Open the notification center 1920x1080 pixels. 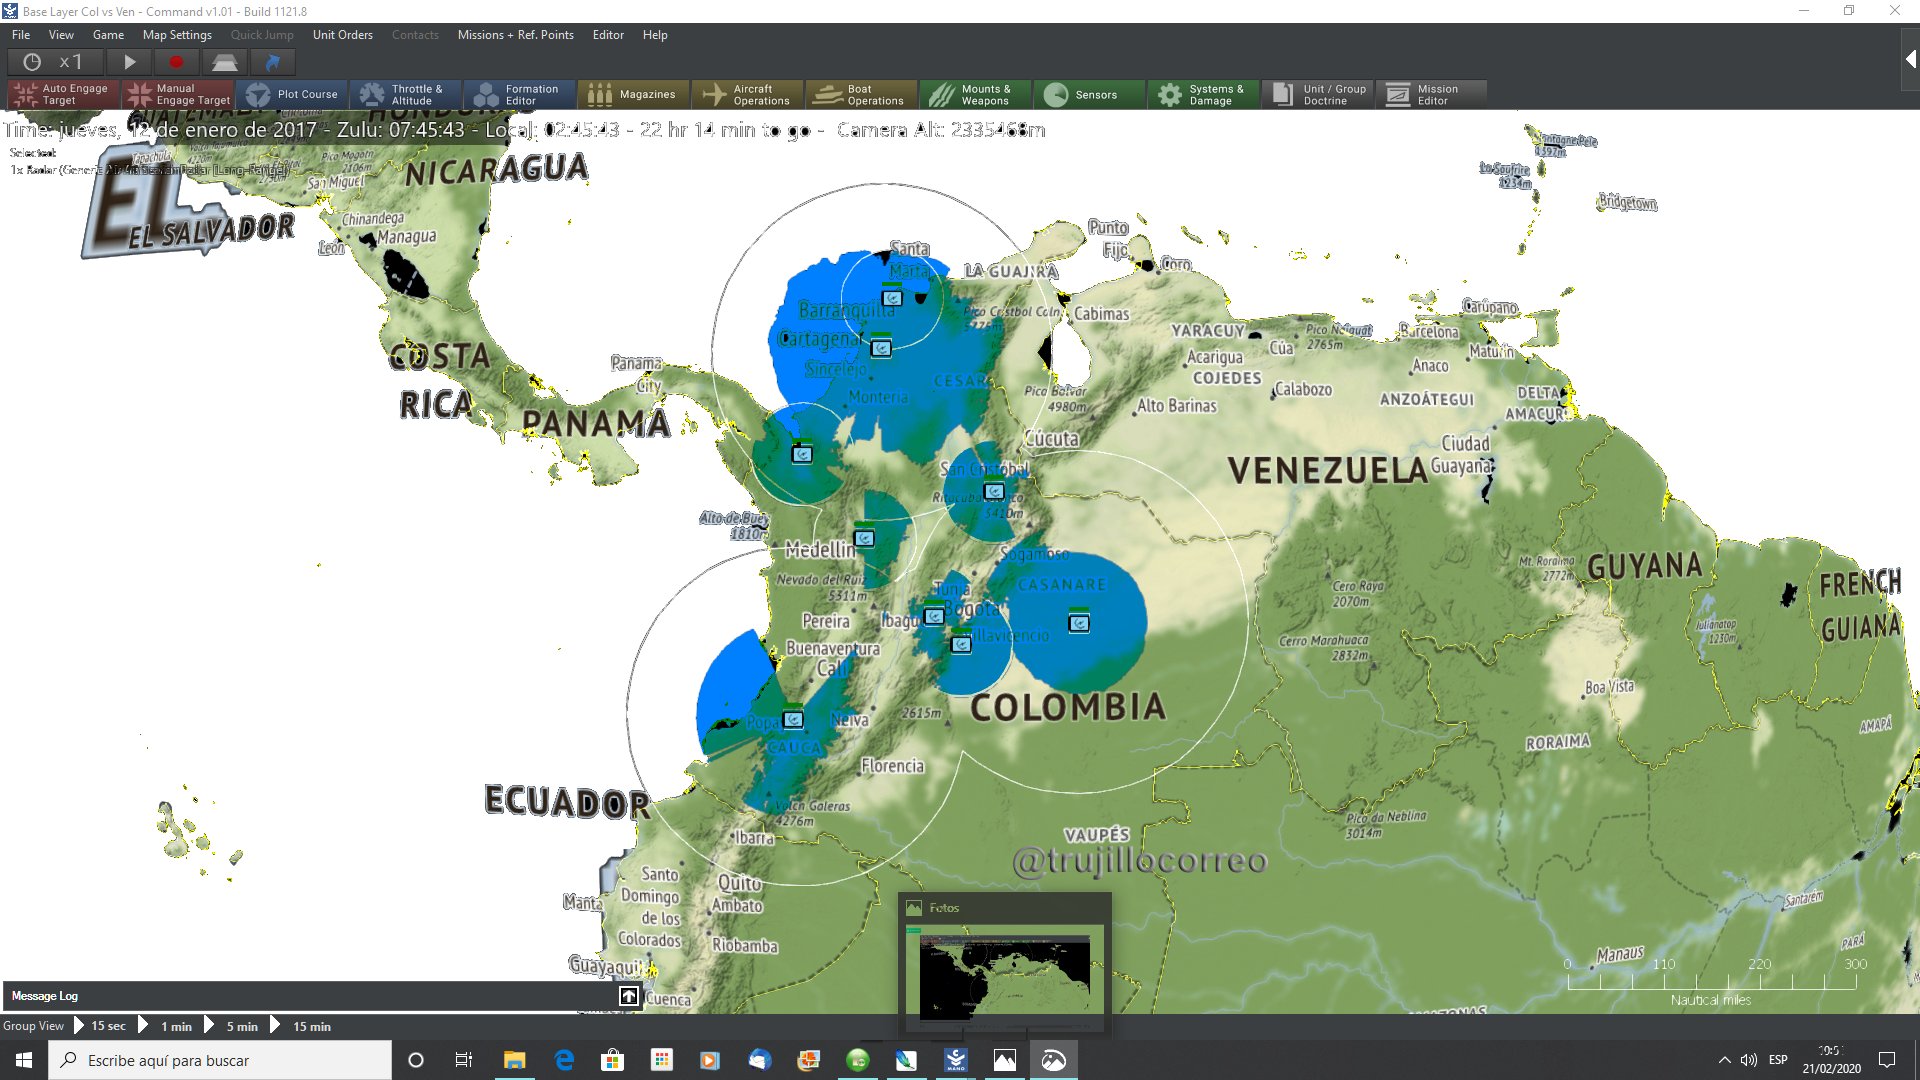pos(1887,1060)
